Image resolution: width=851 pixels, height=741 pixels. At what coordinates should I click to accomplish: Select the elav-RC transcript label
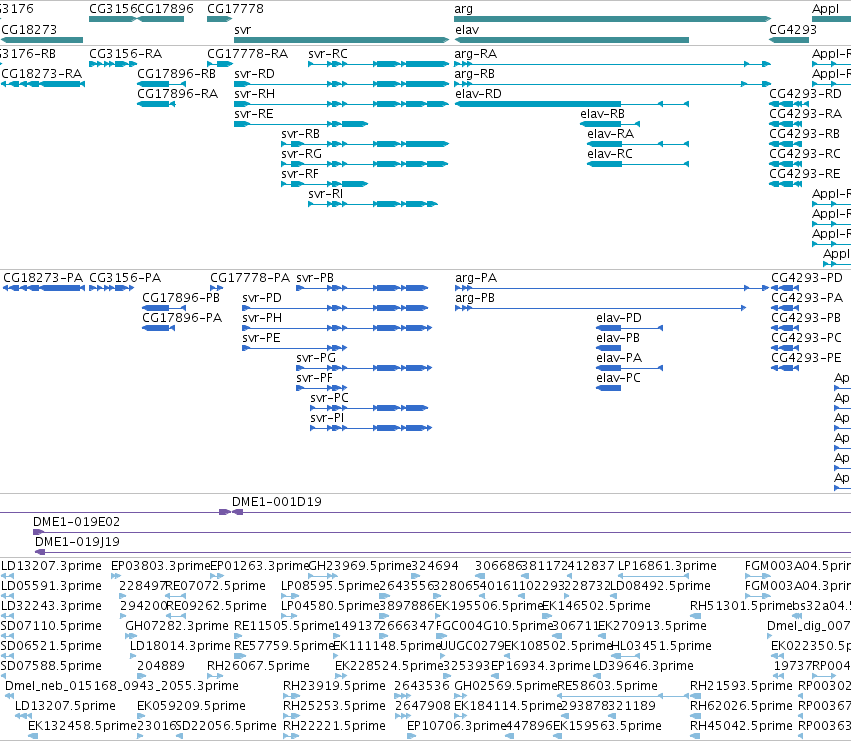click(x=610, y=154)
